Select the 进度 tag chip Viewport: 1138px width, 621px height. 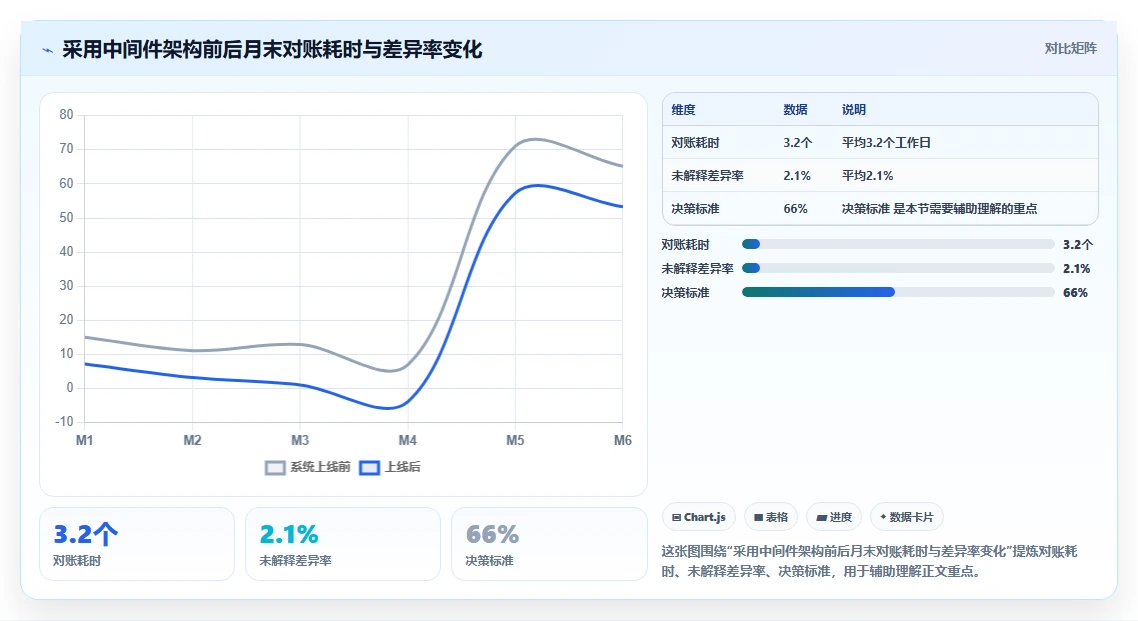[834, 517]
